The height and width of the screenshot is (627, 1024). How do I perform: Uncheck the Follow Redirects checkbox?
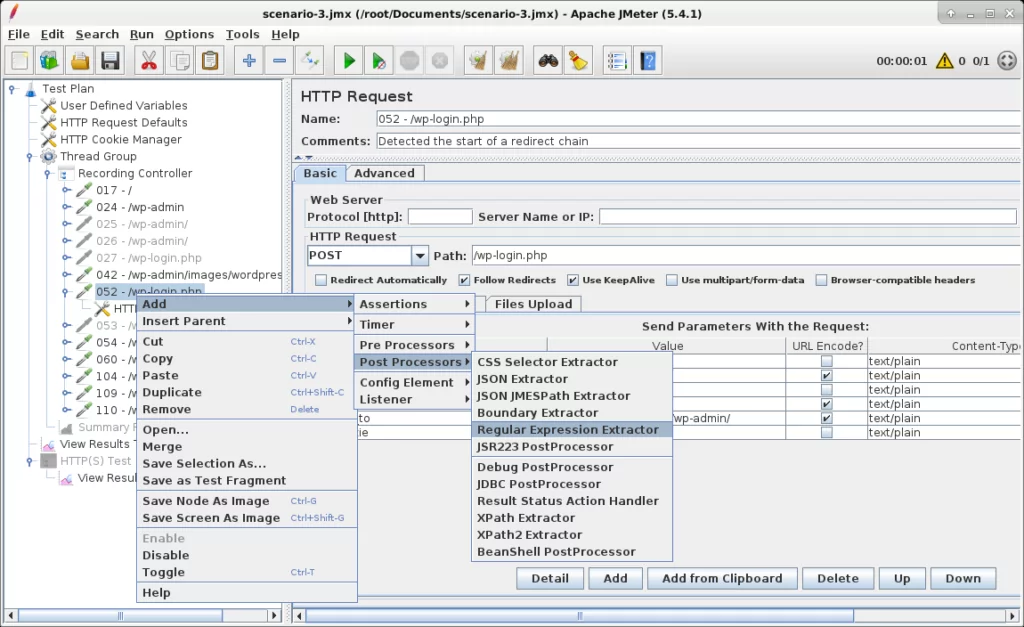[464, 280]
